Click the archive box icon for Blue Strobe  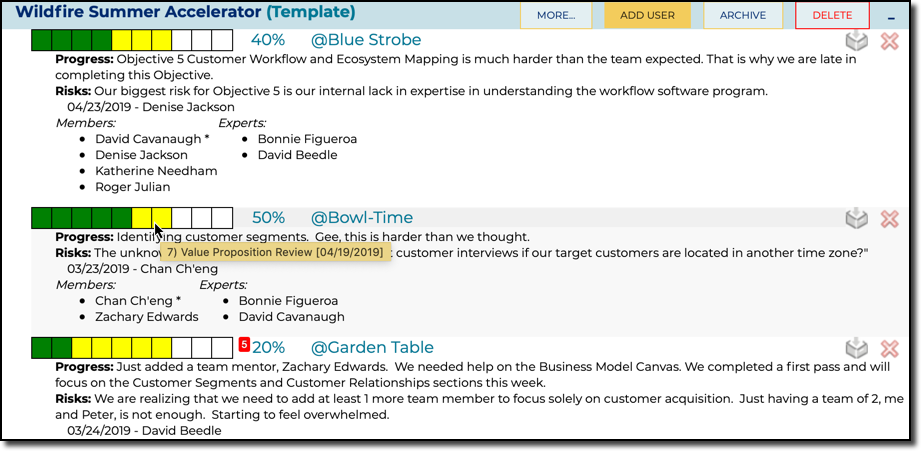(856, 41)
